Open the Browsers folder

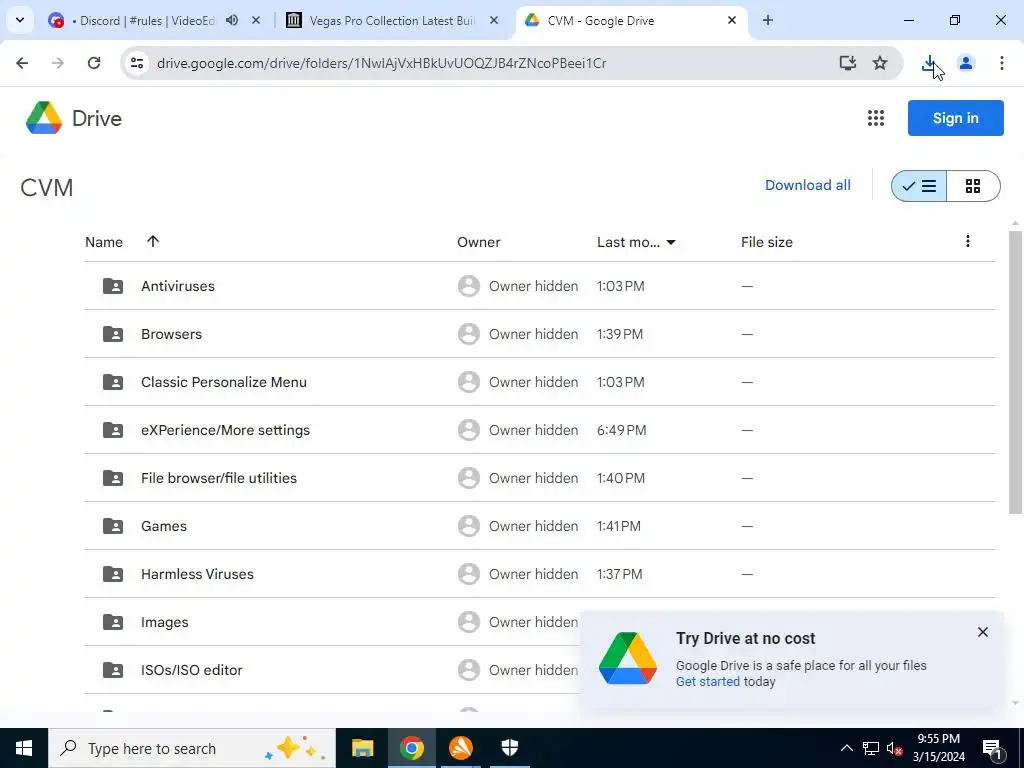click(x=171, y=334)
